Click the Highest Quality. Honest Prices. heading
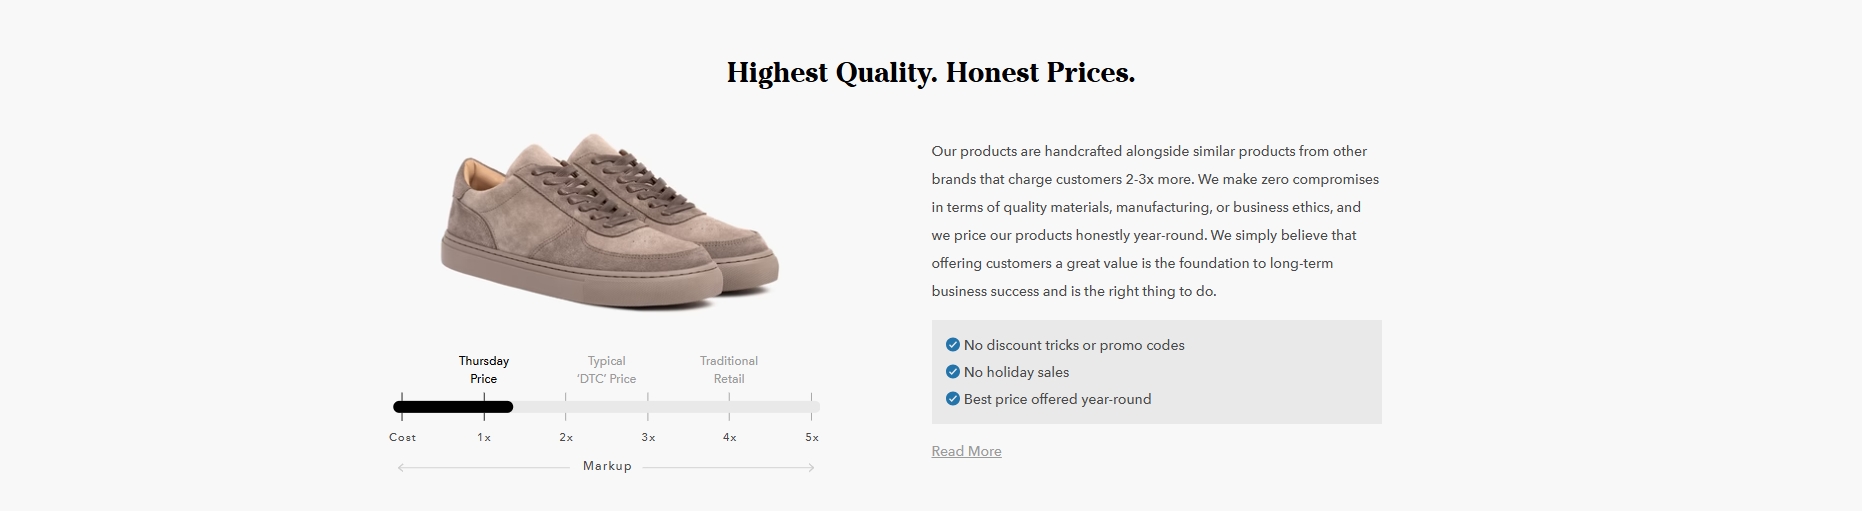 pyautogui.click(x=931, y=73)
